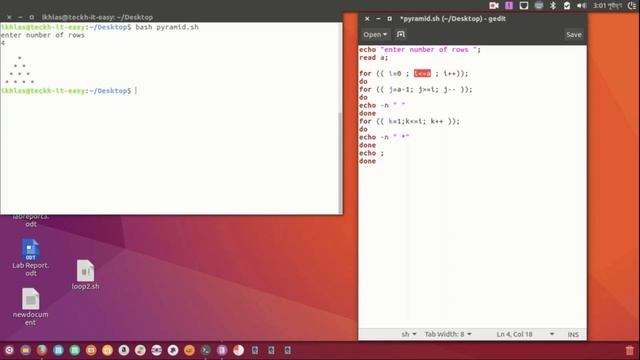Close the gedit window
This screenshot has height=360, width=640.
tap(367, 19)
